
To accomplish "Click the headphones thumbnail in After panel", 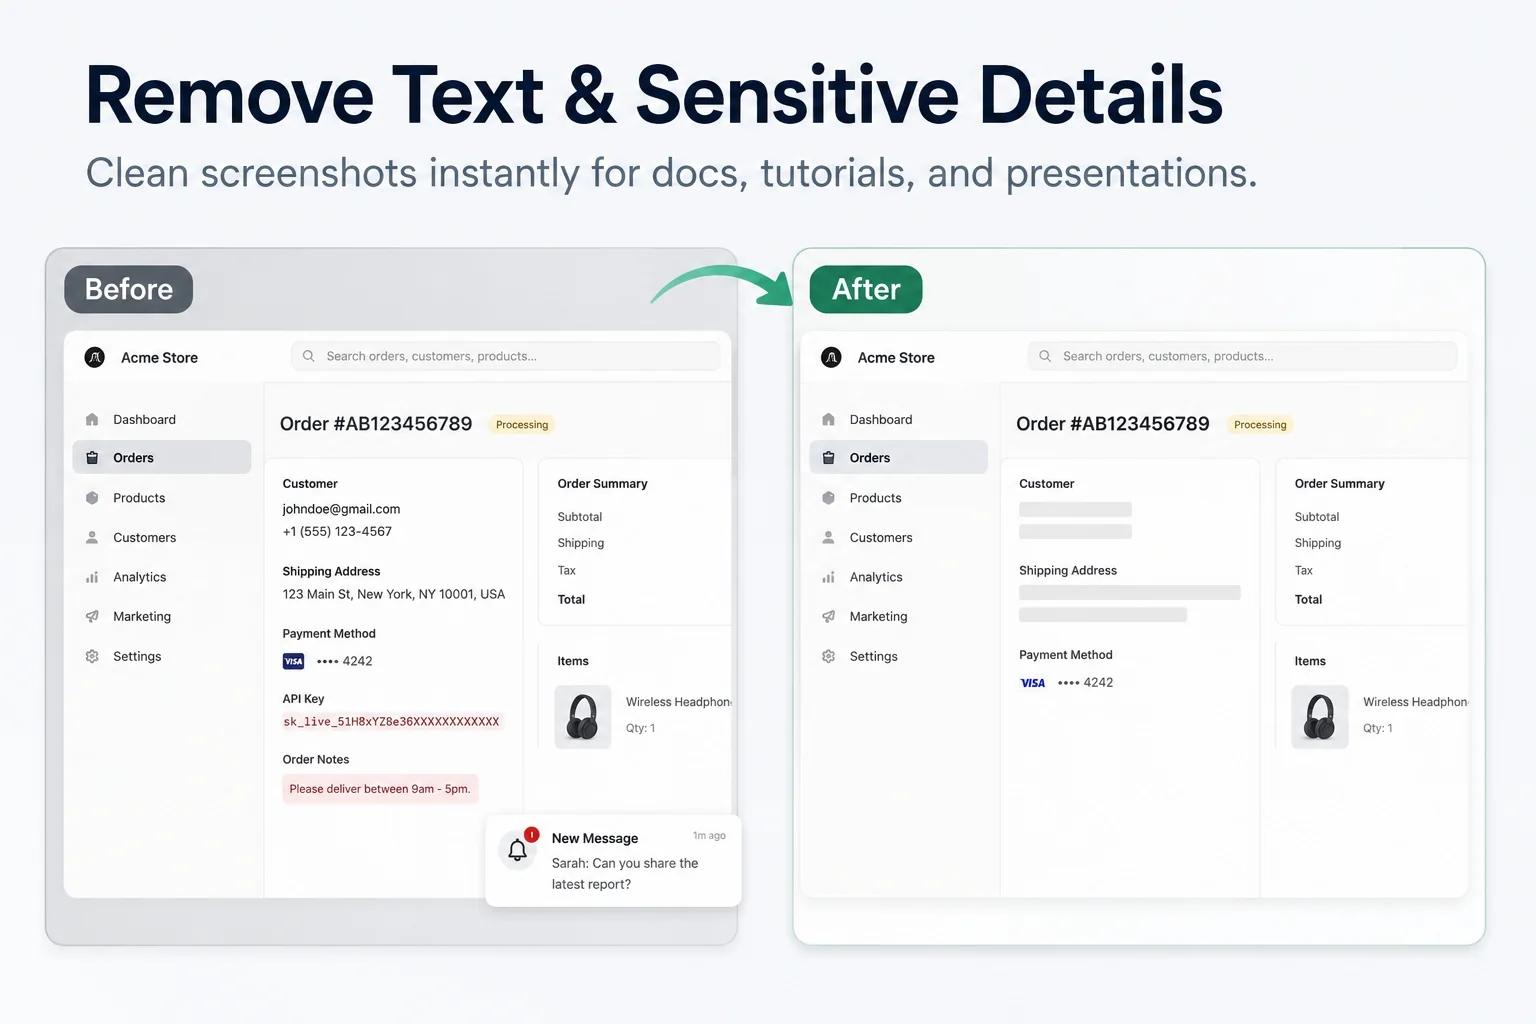I will [x=1320, y=717].
